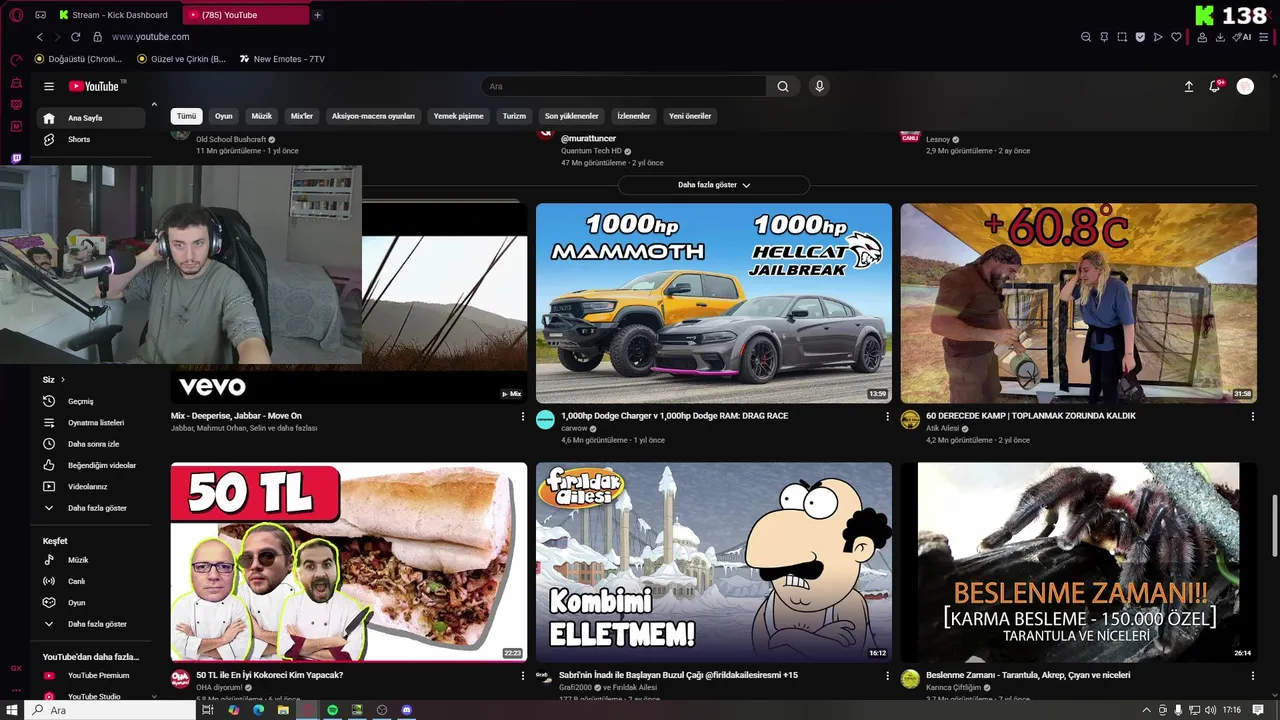Open the Opera AI assistant icon
Image resolution: width=1280 pixels, height=720 pixels.
[1242, 37]
